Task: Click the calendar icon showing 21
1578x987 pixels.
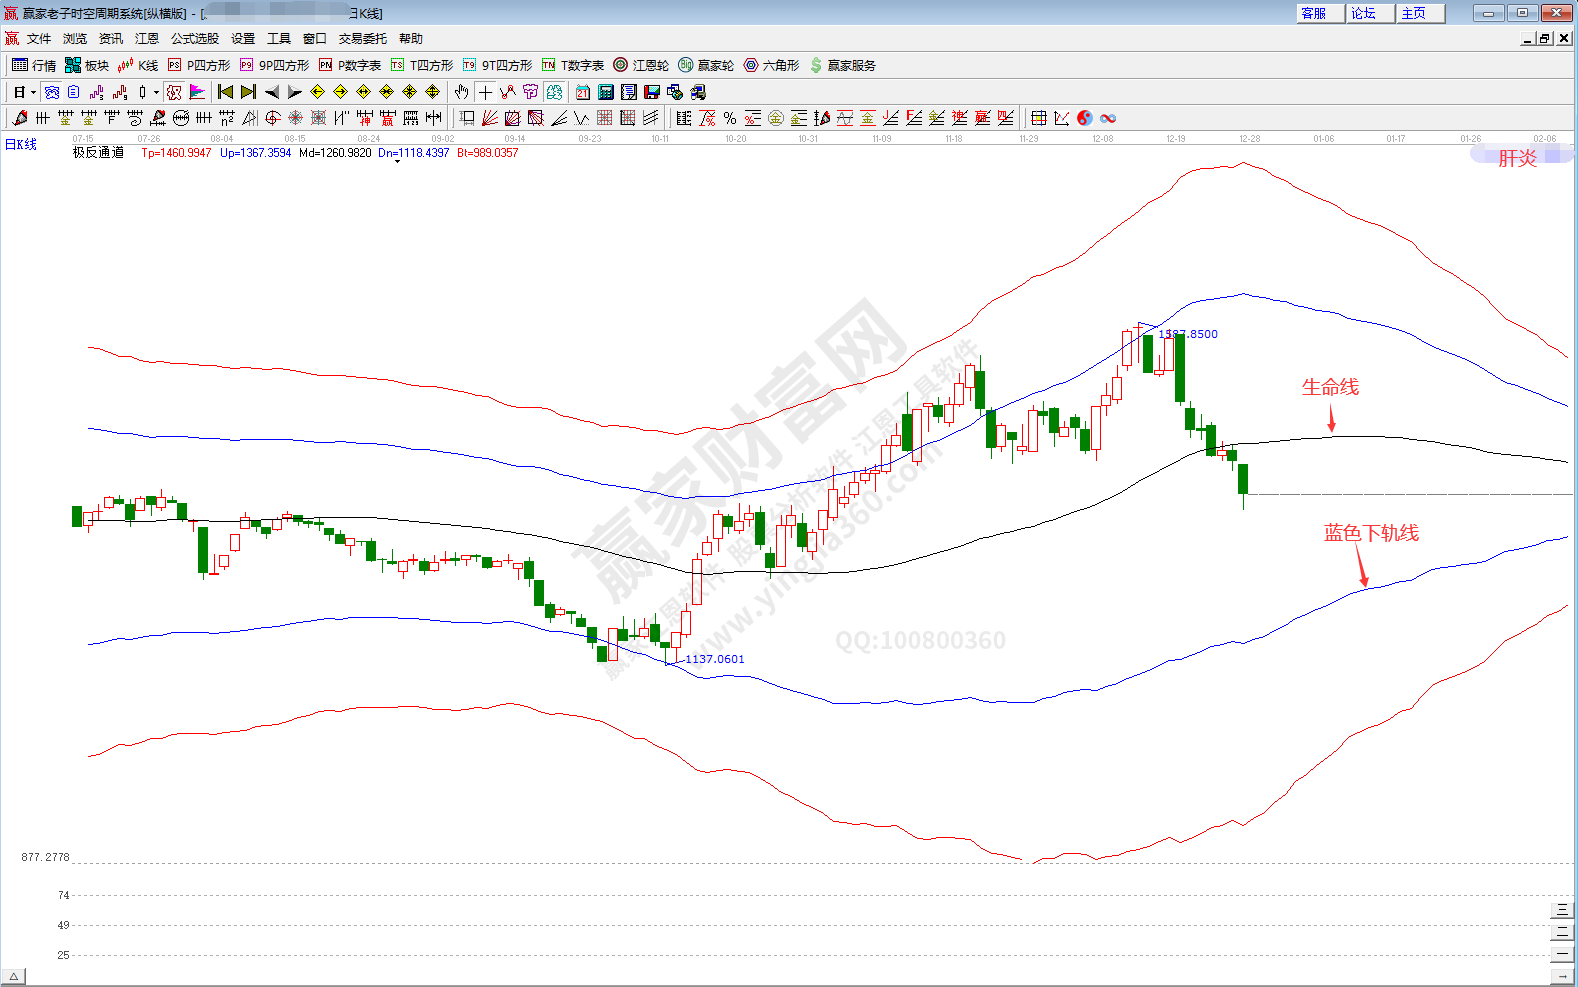Action: click(583, 92)
